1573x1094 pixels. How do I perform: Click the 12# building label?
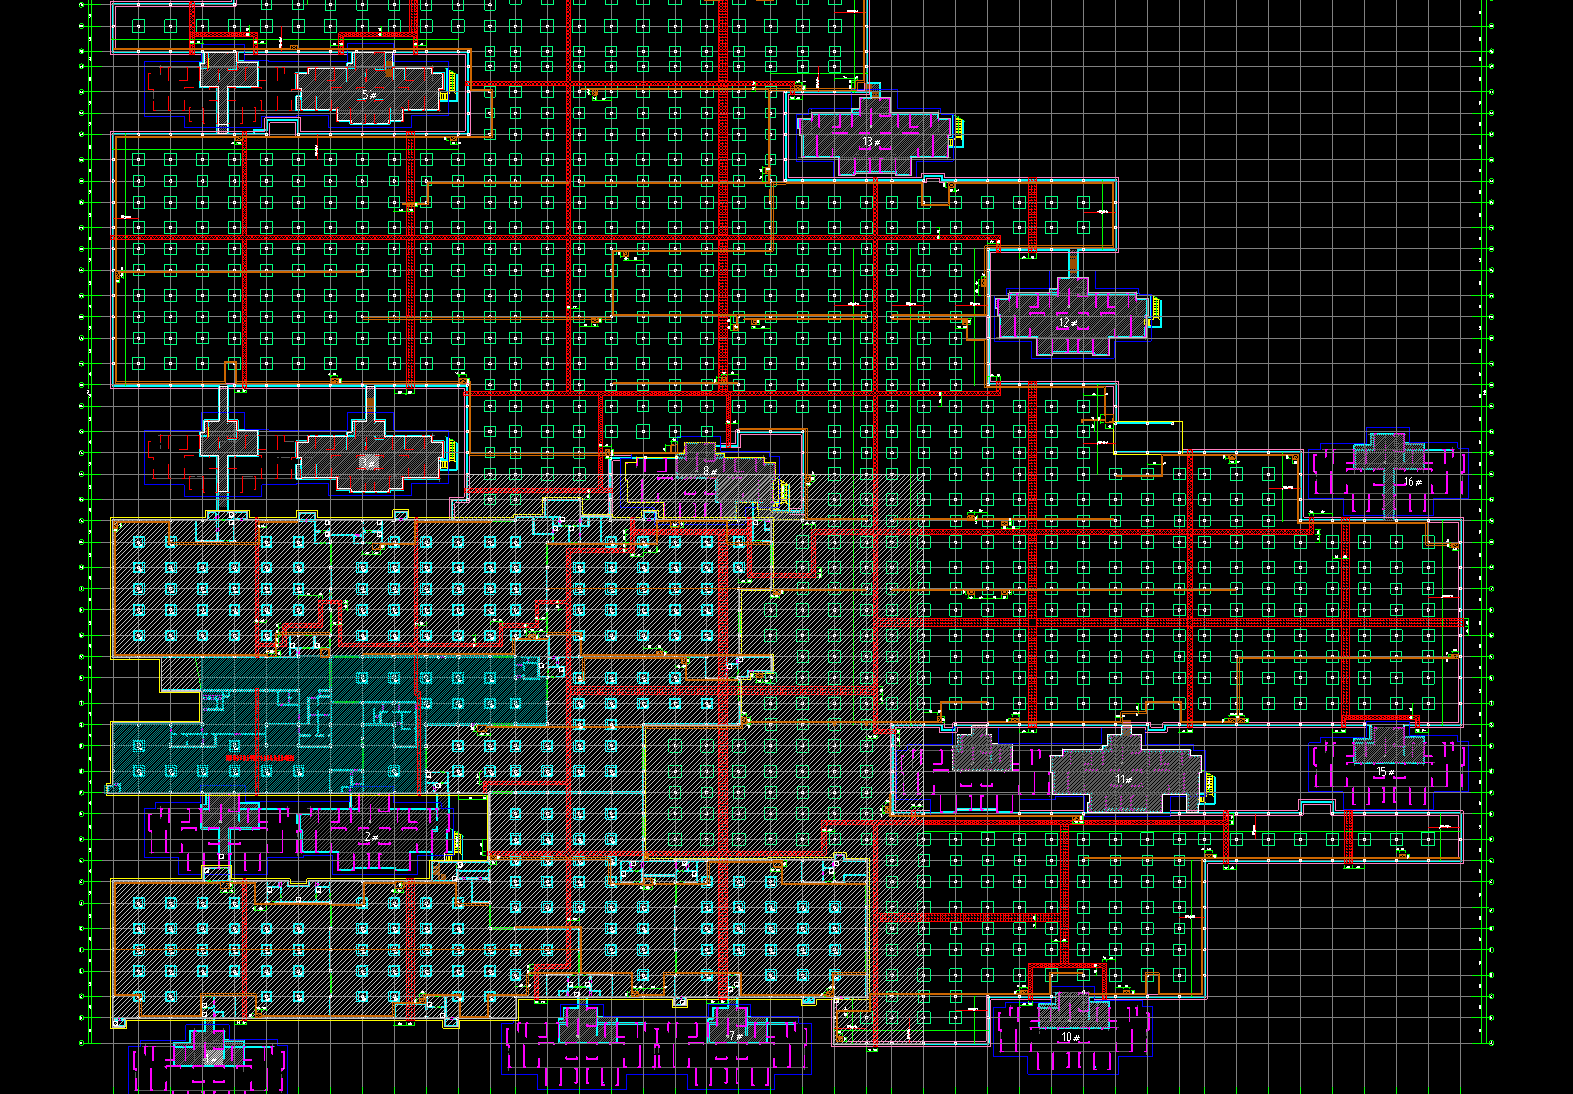(1068, 323)
